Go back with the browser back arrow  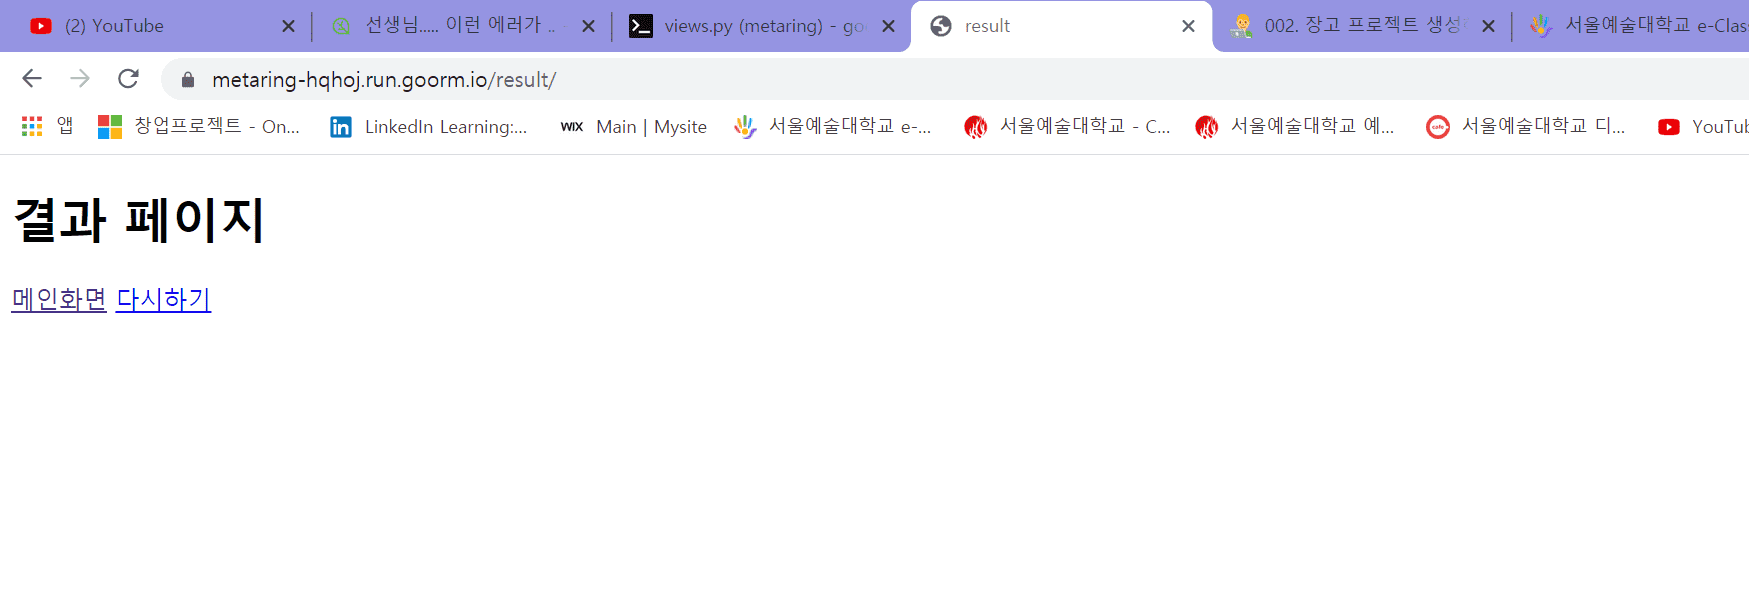[x=32, y=79]
